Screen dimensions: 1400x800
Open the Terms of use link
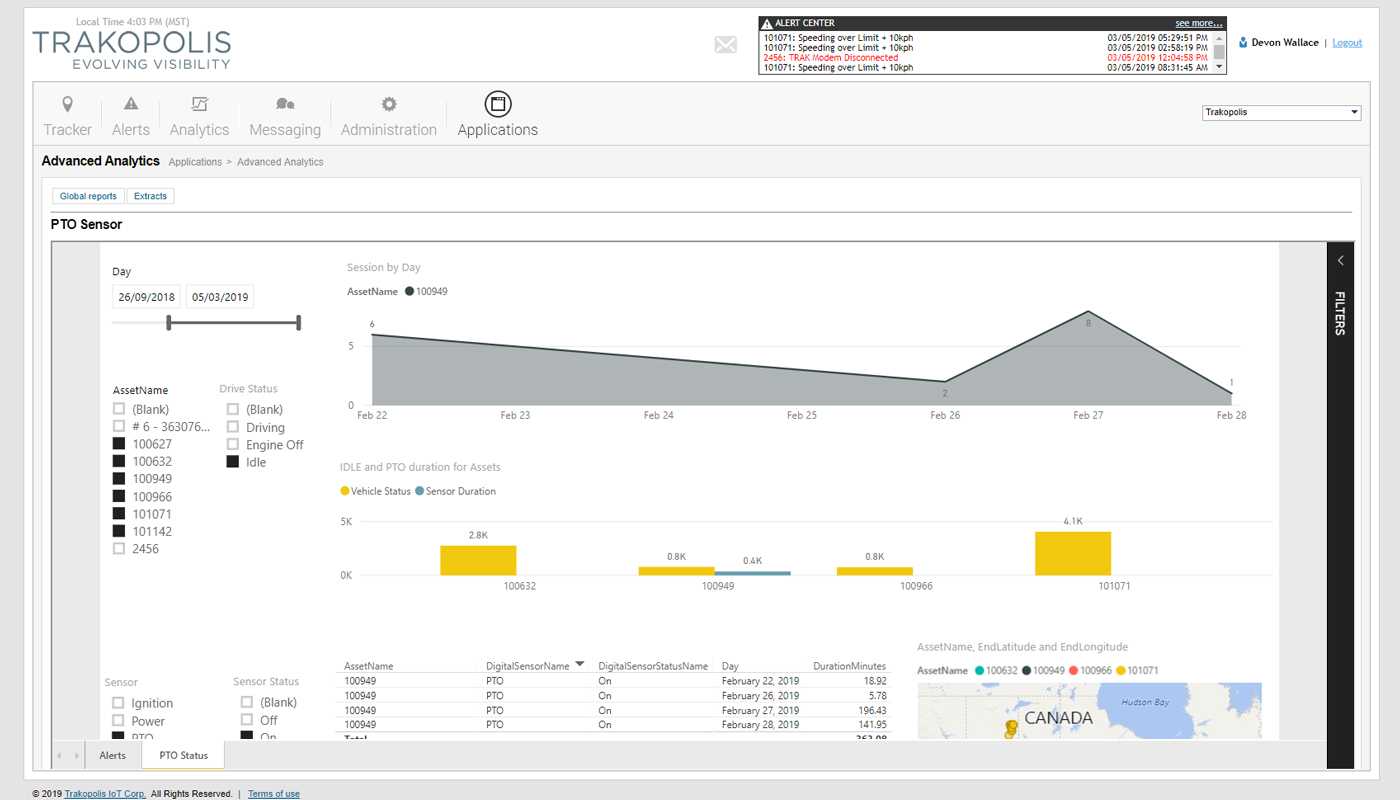(x=274, y=794)
